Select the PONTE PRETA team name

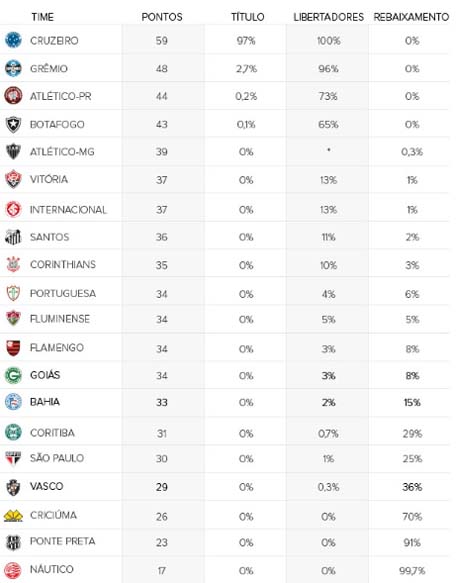(x=62, y=541)
